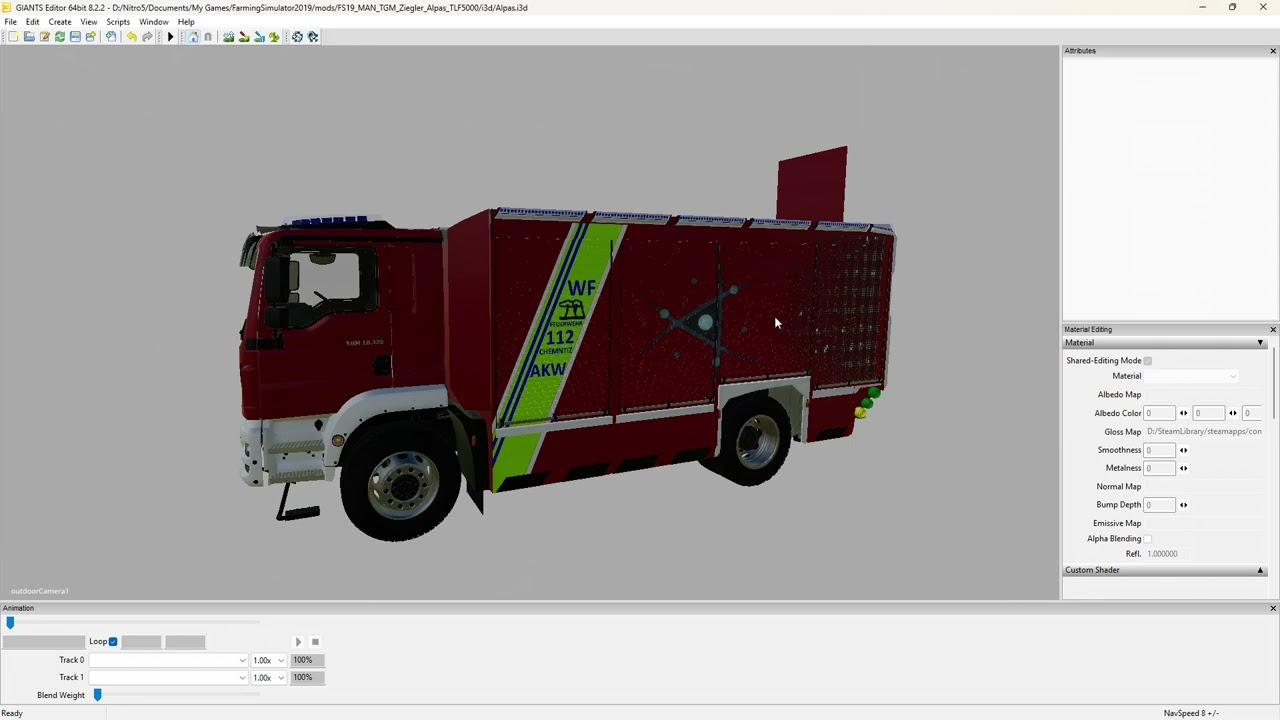This screenshot has height=720, width=1280.
Task: Open the Window menu
Action: click(x=154, y=22)
